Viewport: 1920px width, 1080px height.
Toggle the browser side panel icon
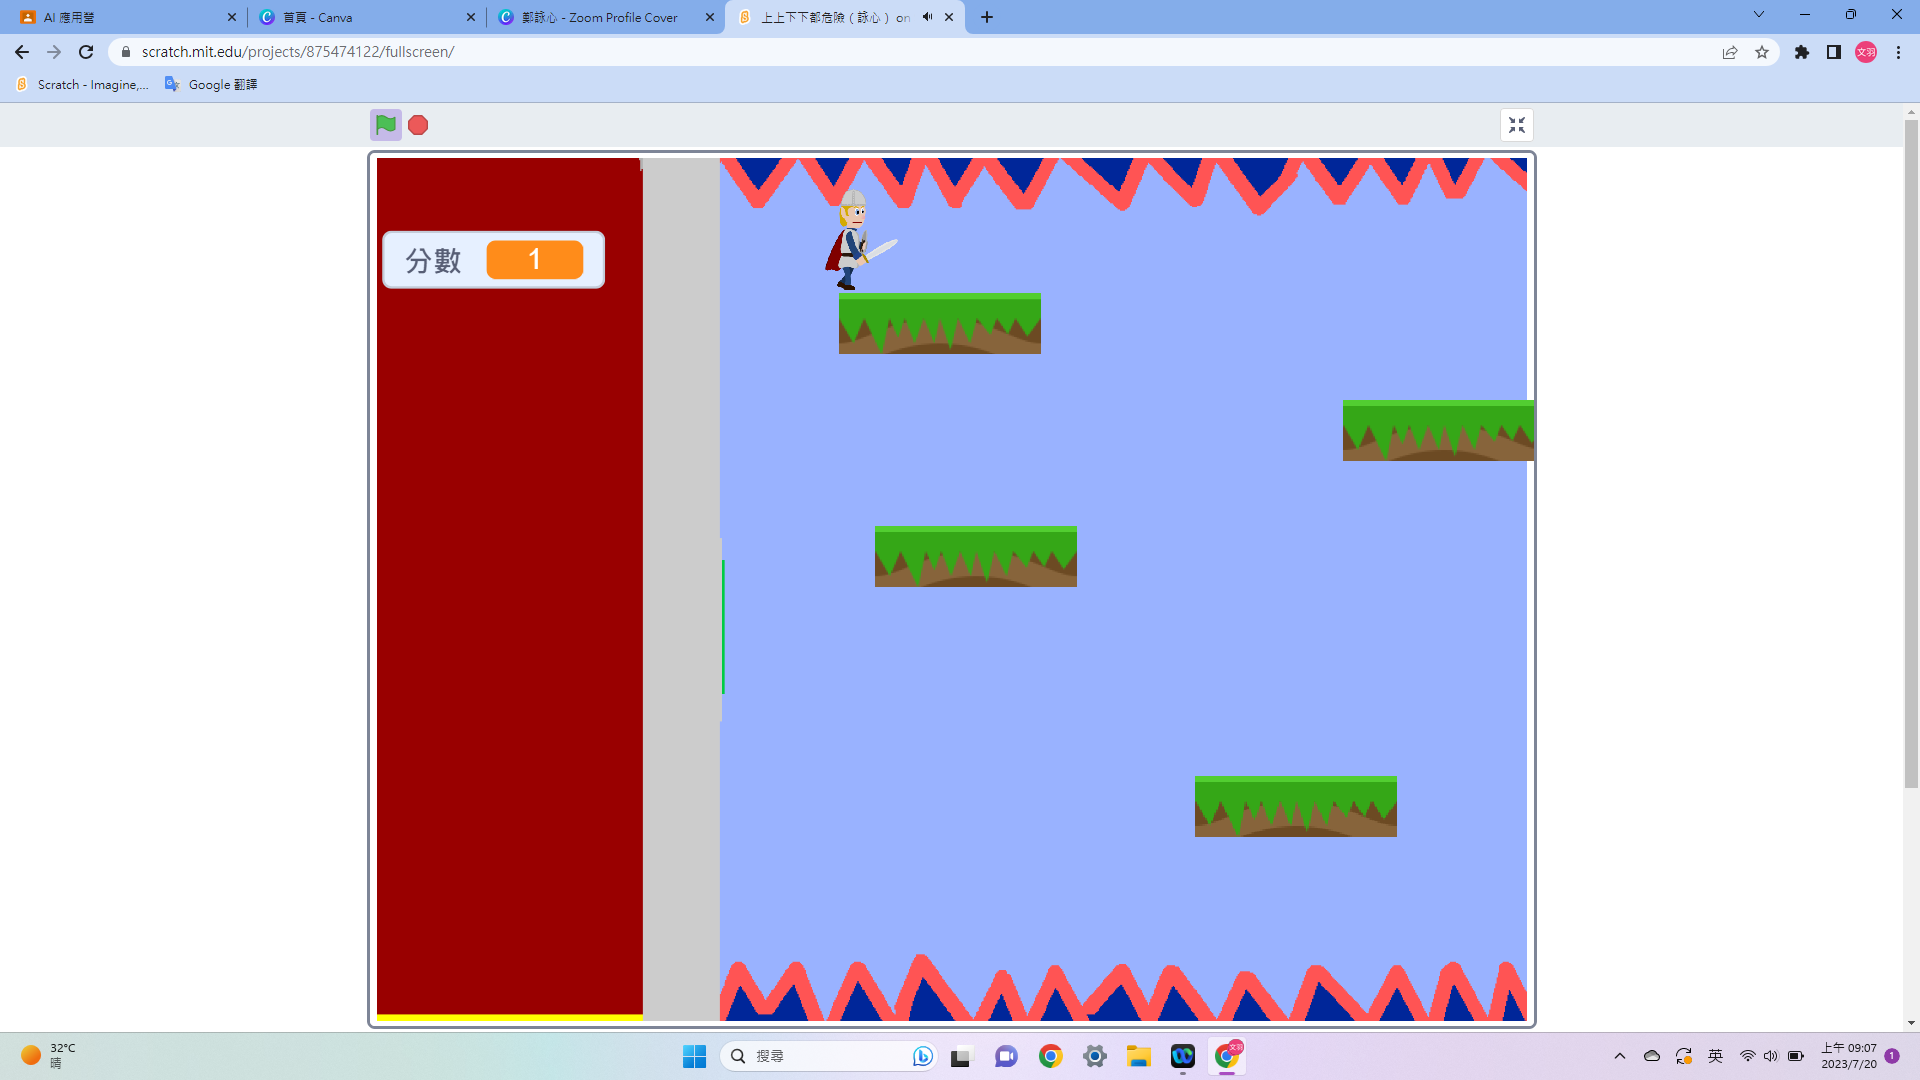point(1834,52)
